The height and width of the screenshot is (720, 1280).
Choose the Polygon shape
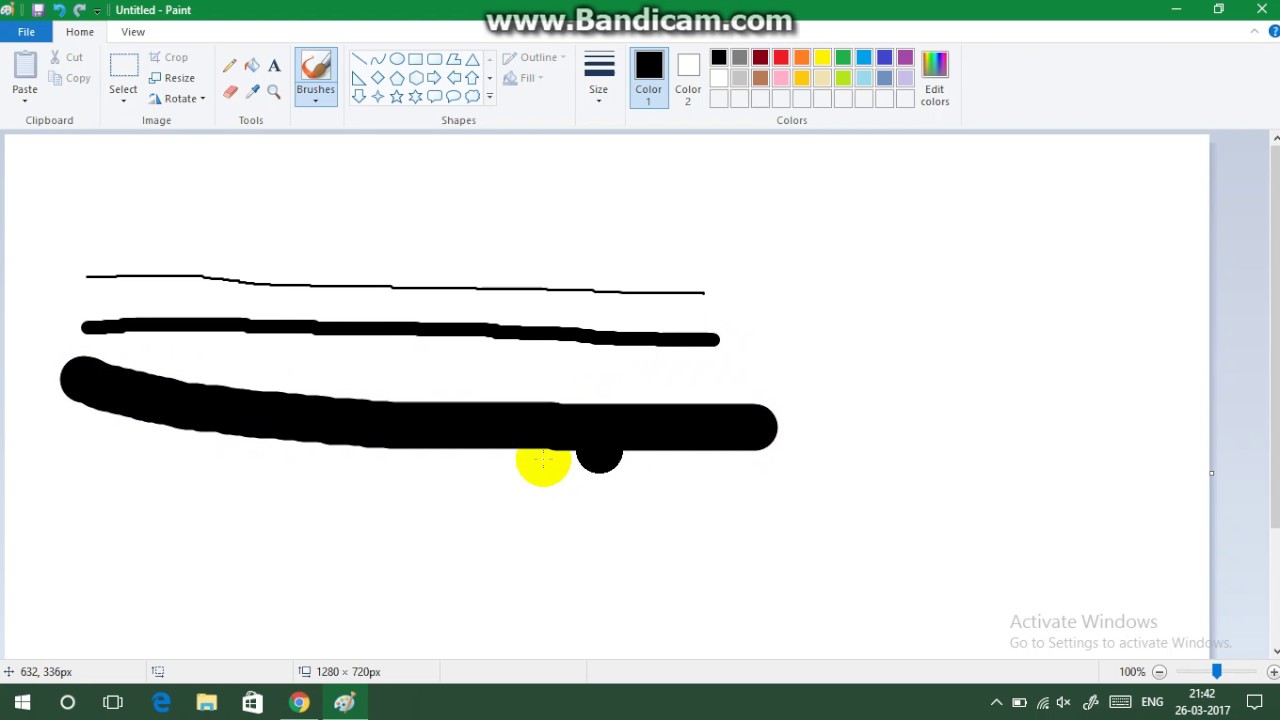tap(454, 59)
